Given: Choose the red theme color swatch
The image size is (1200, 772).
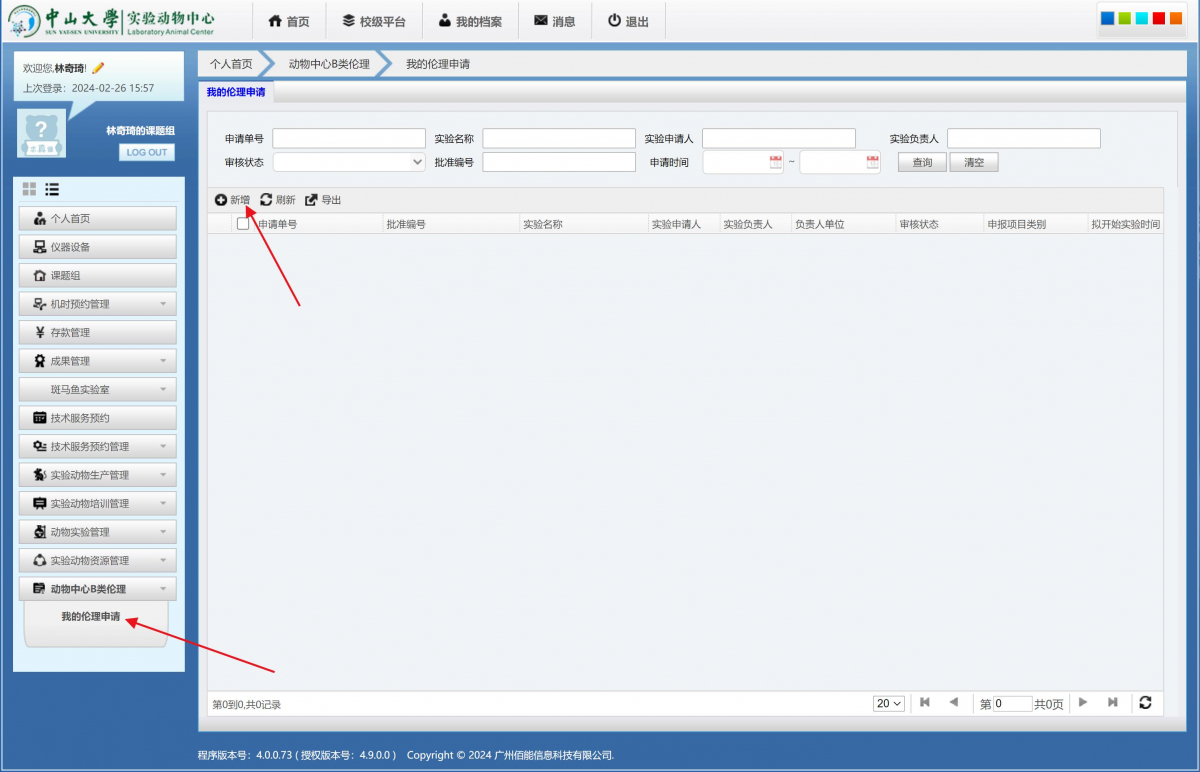Looking at the screenshot, I should (1158, 18).
